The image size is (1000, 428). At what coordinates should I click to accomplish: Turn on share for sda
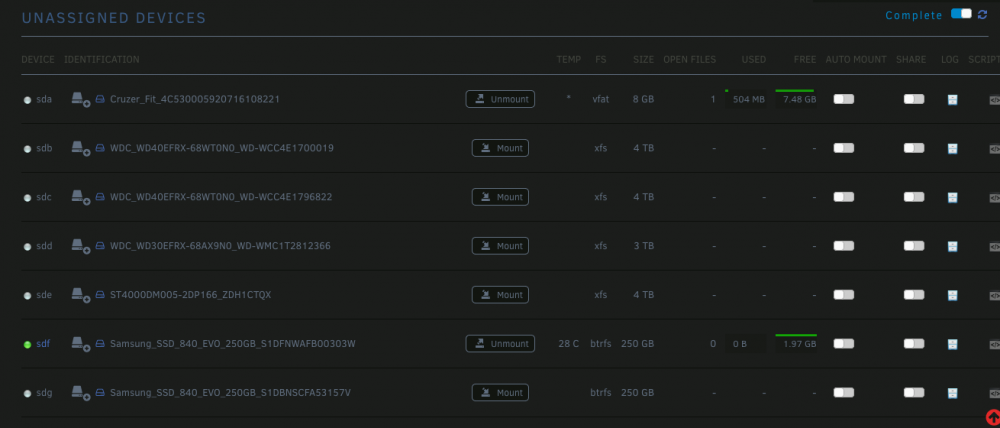pos(914,99)
